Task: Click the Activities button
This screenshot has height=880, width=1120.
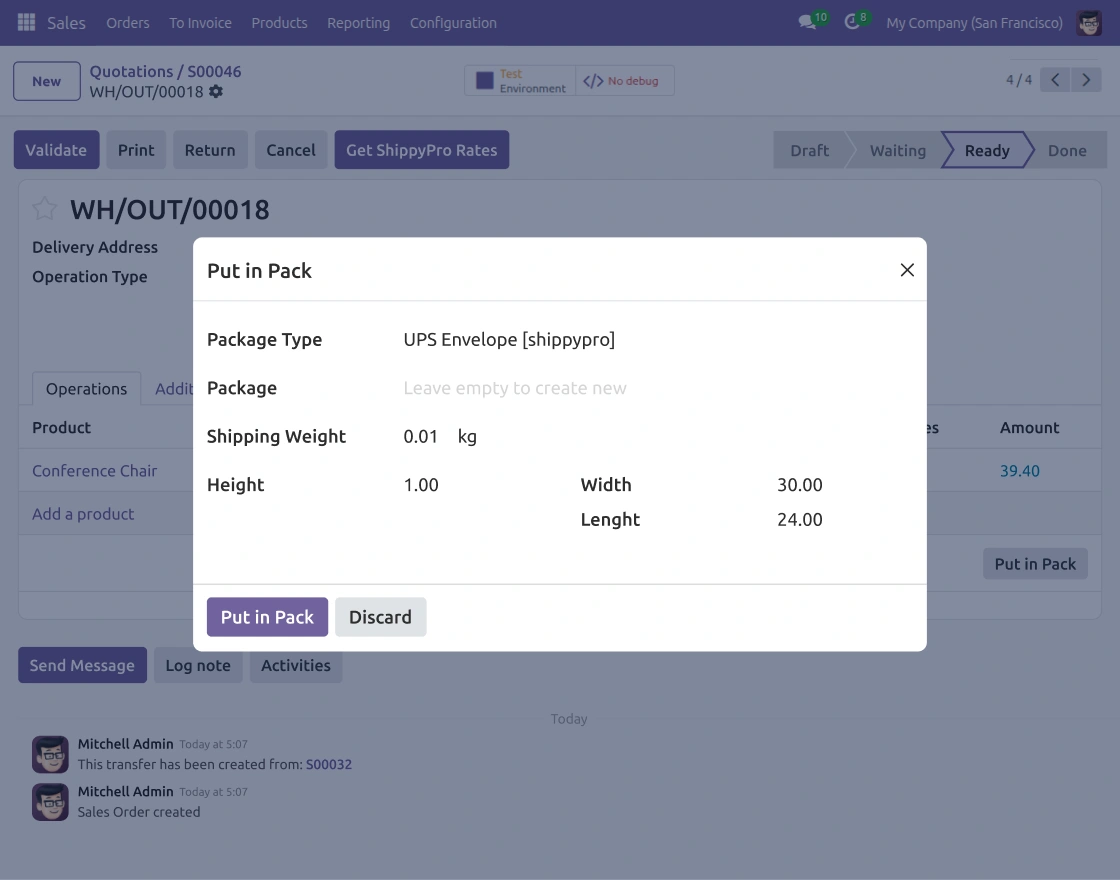Action: [x=296, y=665]
